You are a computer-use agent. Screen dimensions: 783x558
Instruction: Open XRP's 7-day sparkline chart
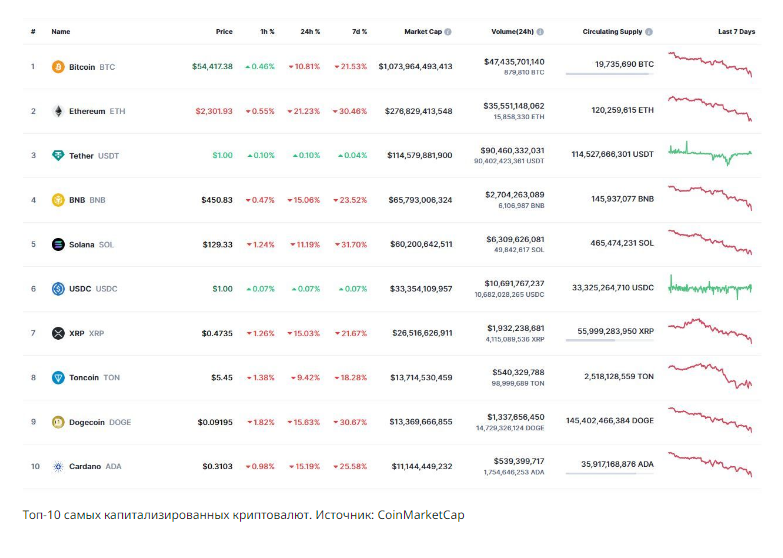[x=710, y=331]
